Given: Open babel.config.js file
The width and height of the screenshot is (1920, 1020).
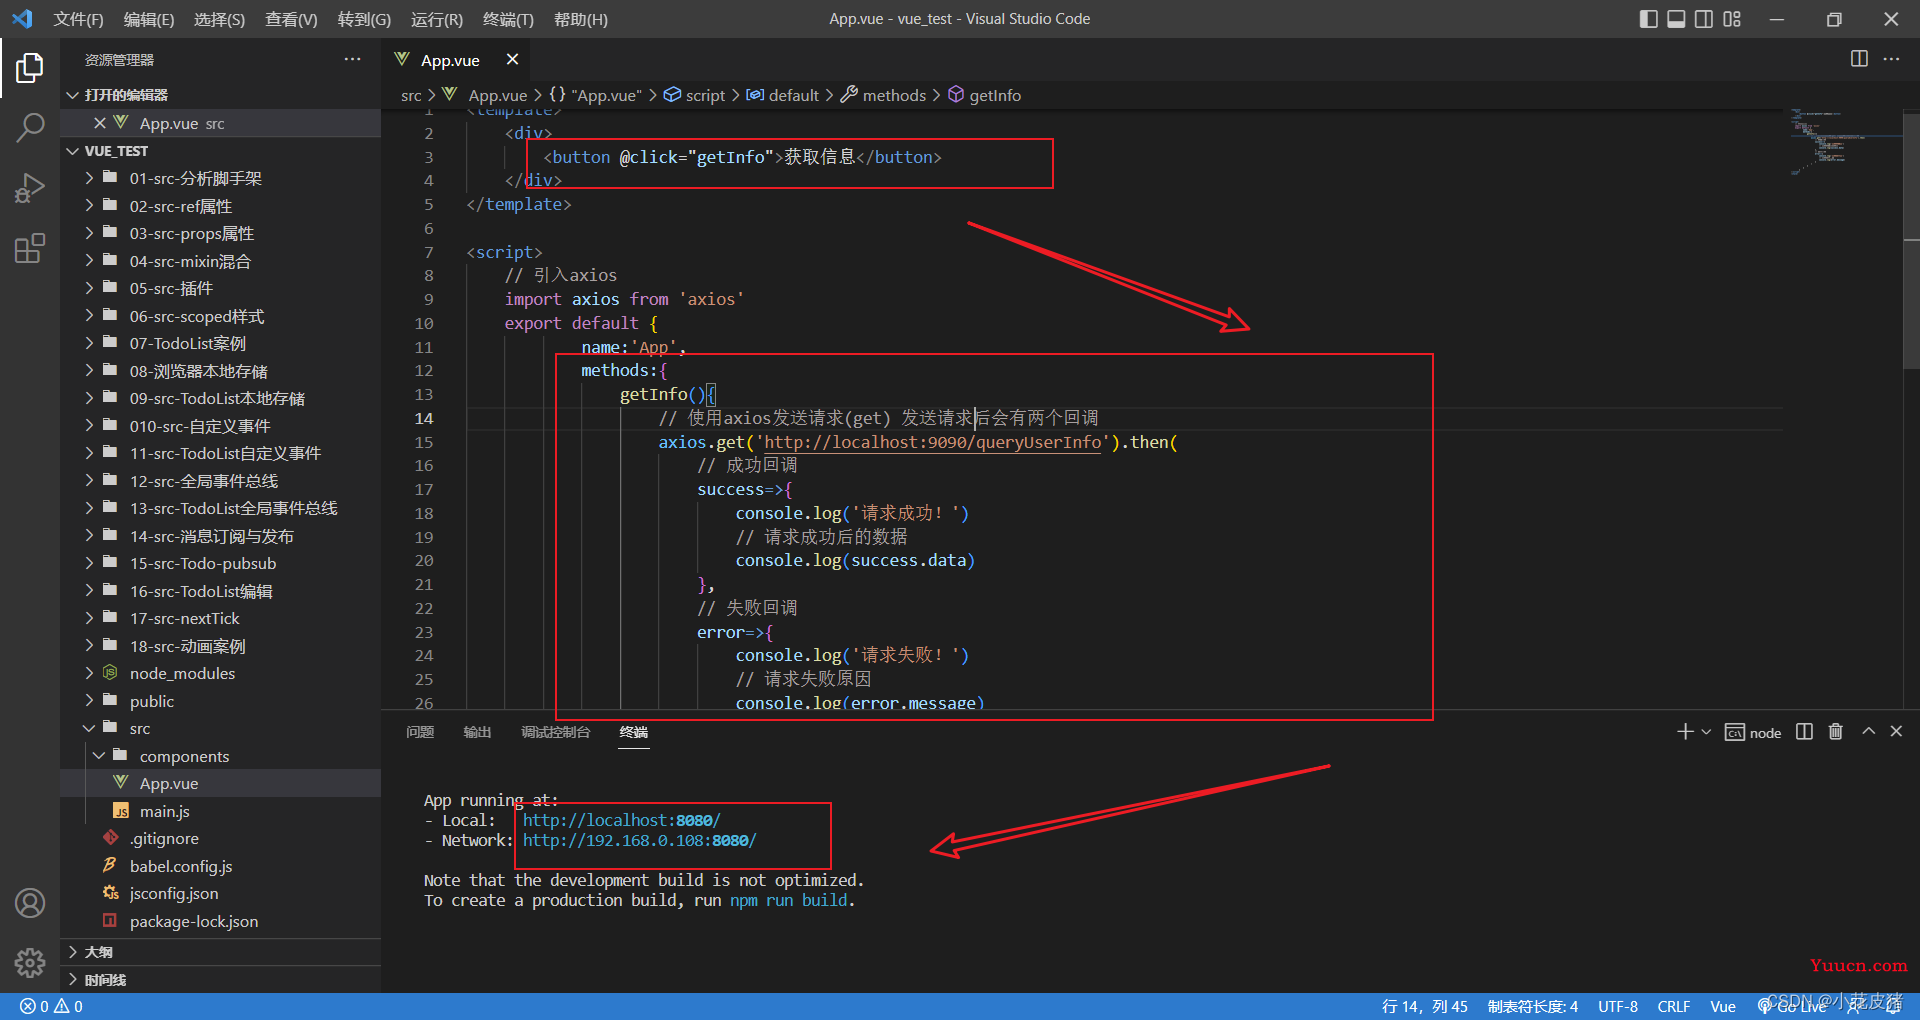Looking at the screenshot, I should 220,866.
